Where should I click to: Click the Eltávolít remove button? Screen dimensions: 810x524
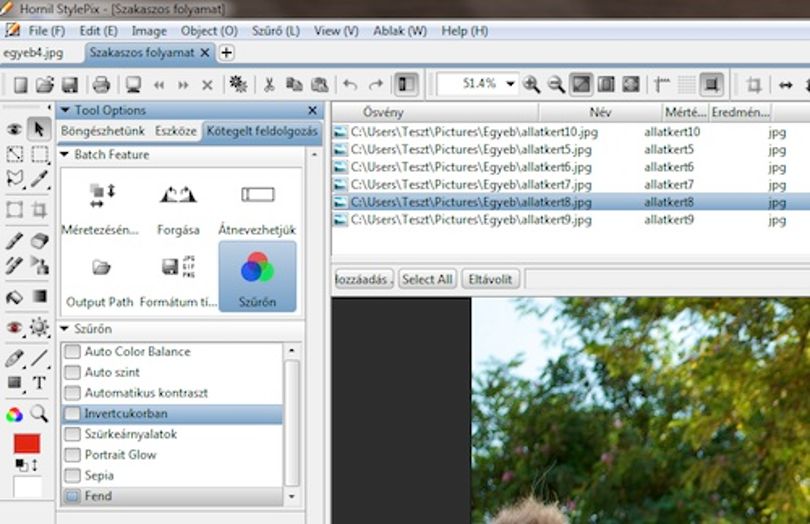pyautogui.click(x=490, y=280)
